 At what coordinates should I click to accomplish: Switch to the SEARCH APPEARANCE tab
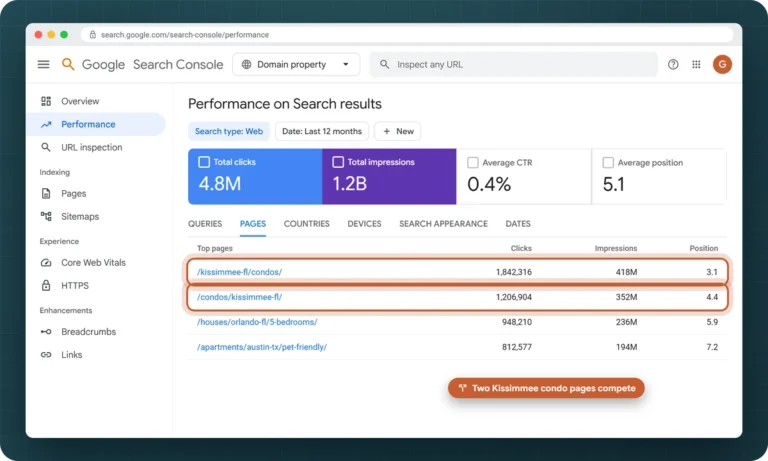pos(443,224)
